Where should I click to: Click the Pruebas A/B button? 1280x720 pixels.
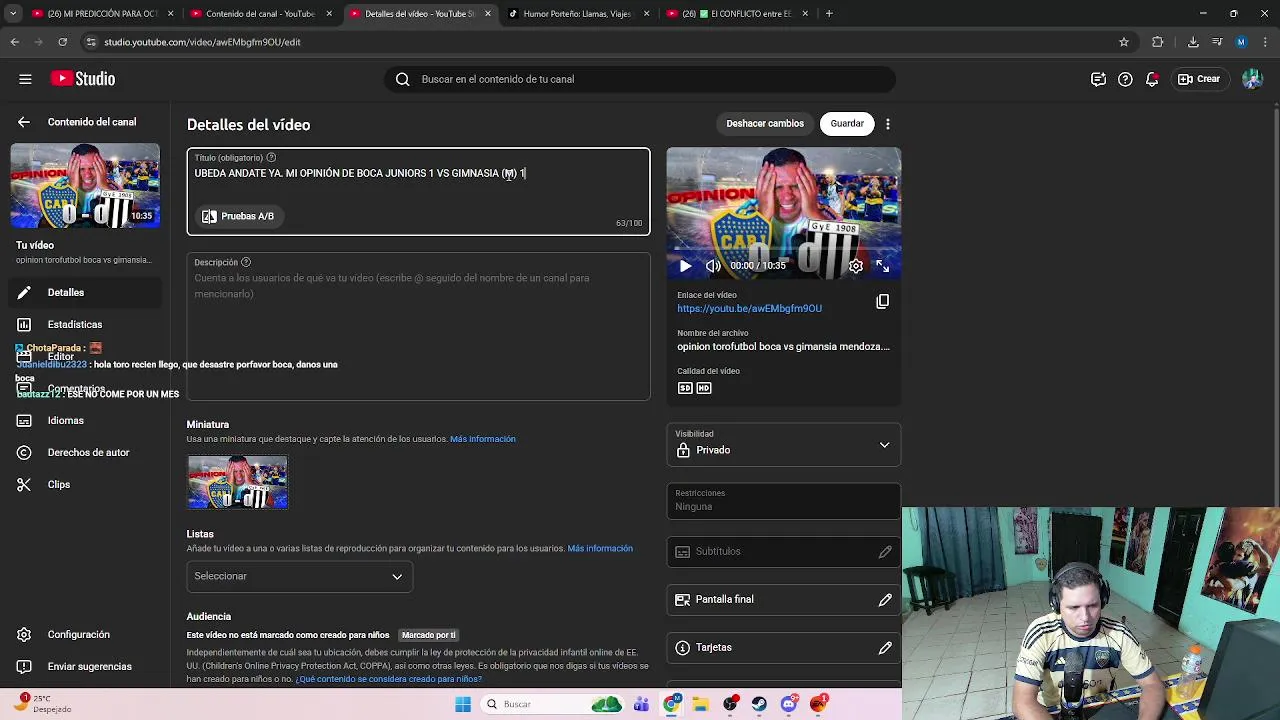238,216
